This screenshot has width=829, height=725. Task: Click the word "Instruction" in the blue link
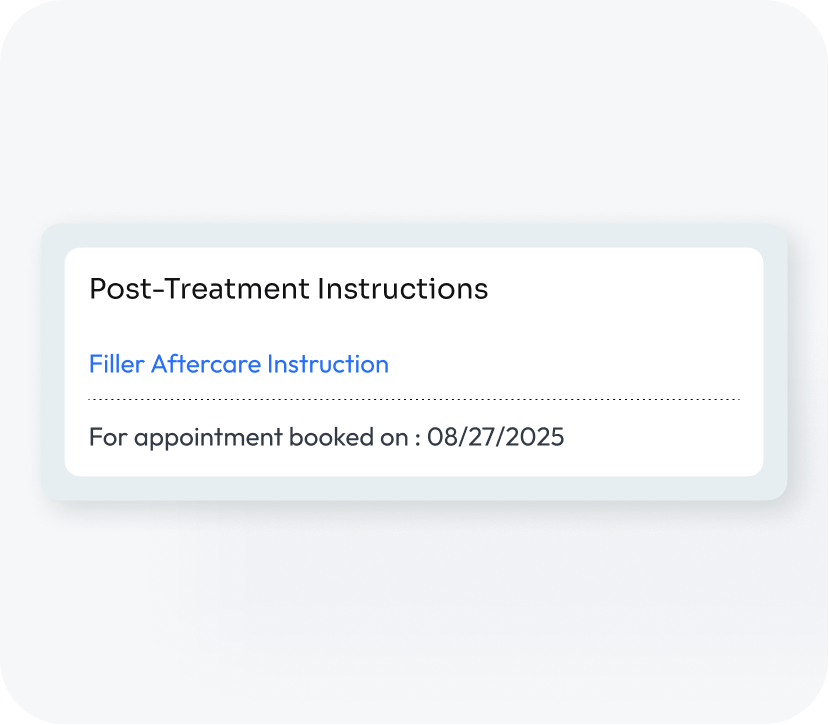coord(328,364)
